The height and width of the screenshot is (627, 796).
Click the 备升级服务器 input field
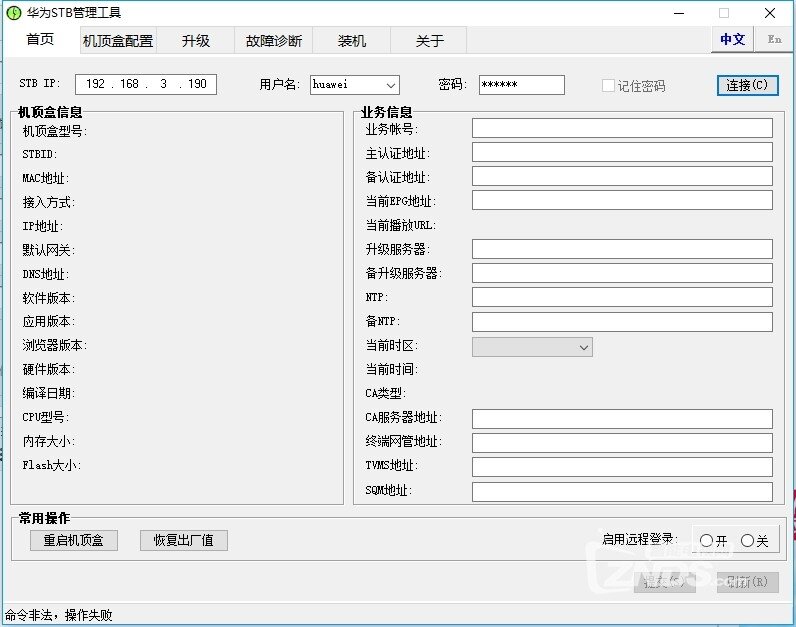[622, 273]
